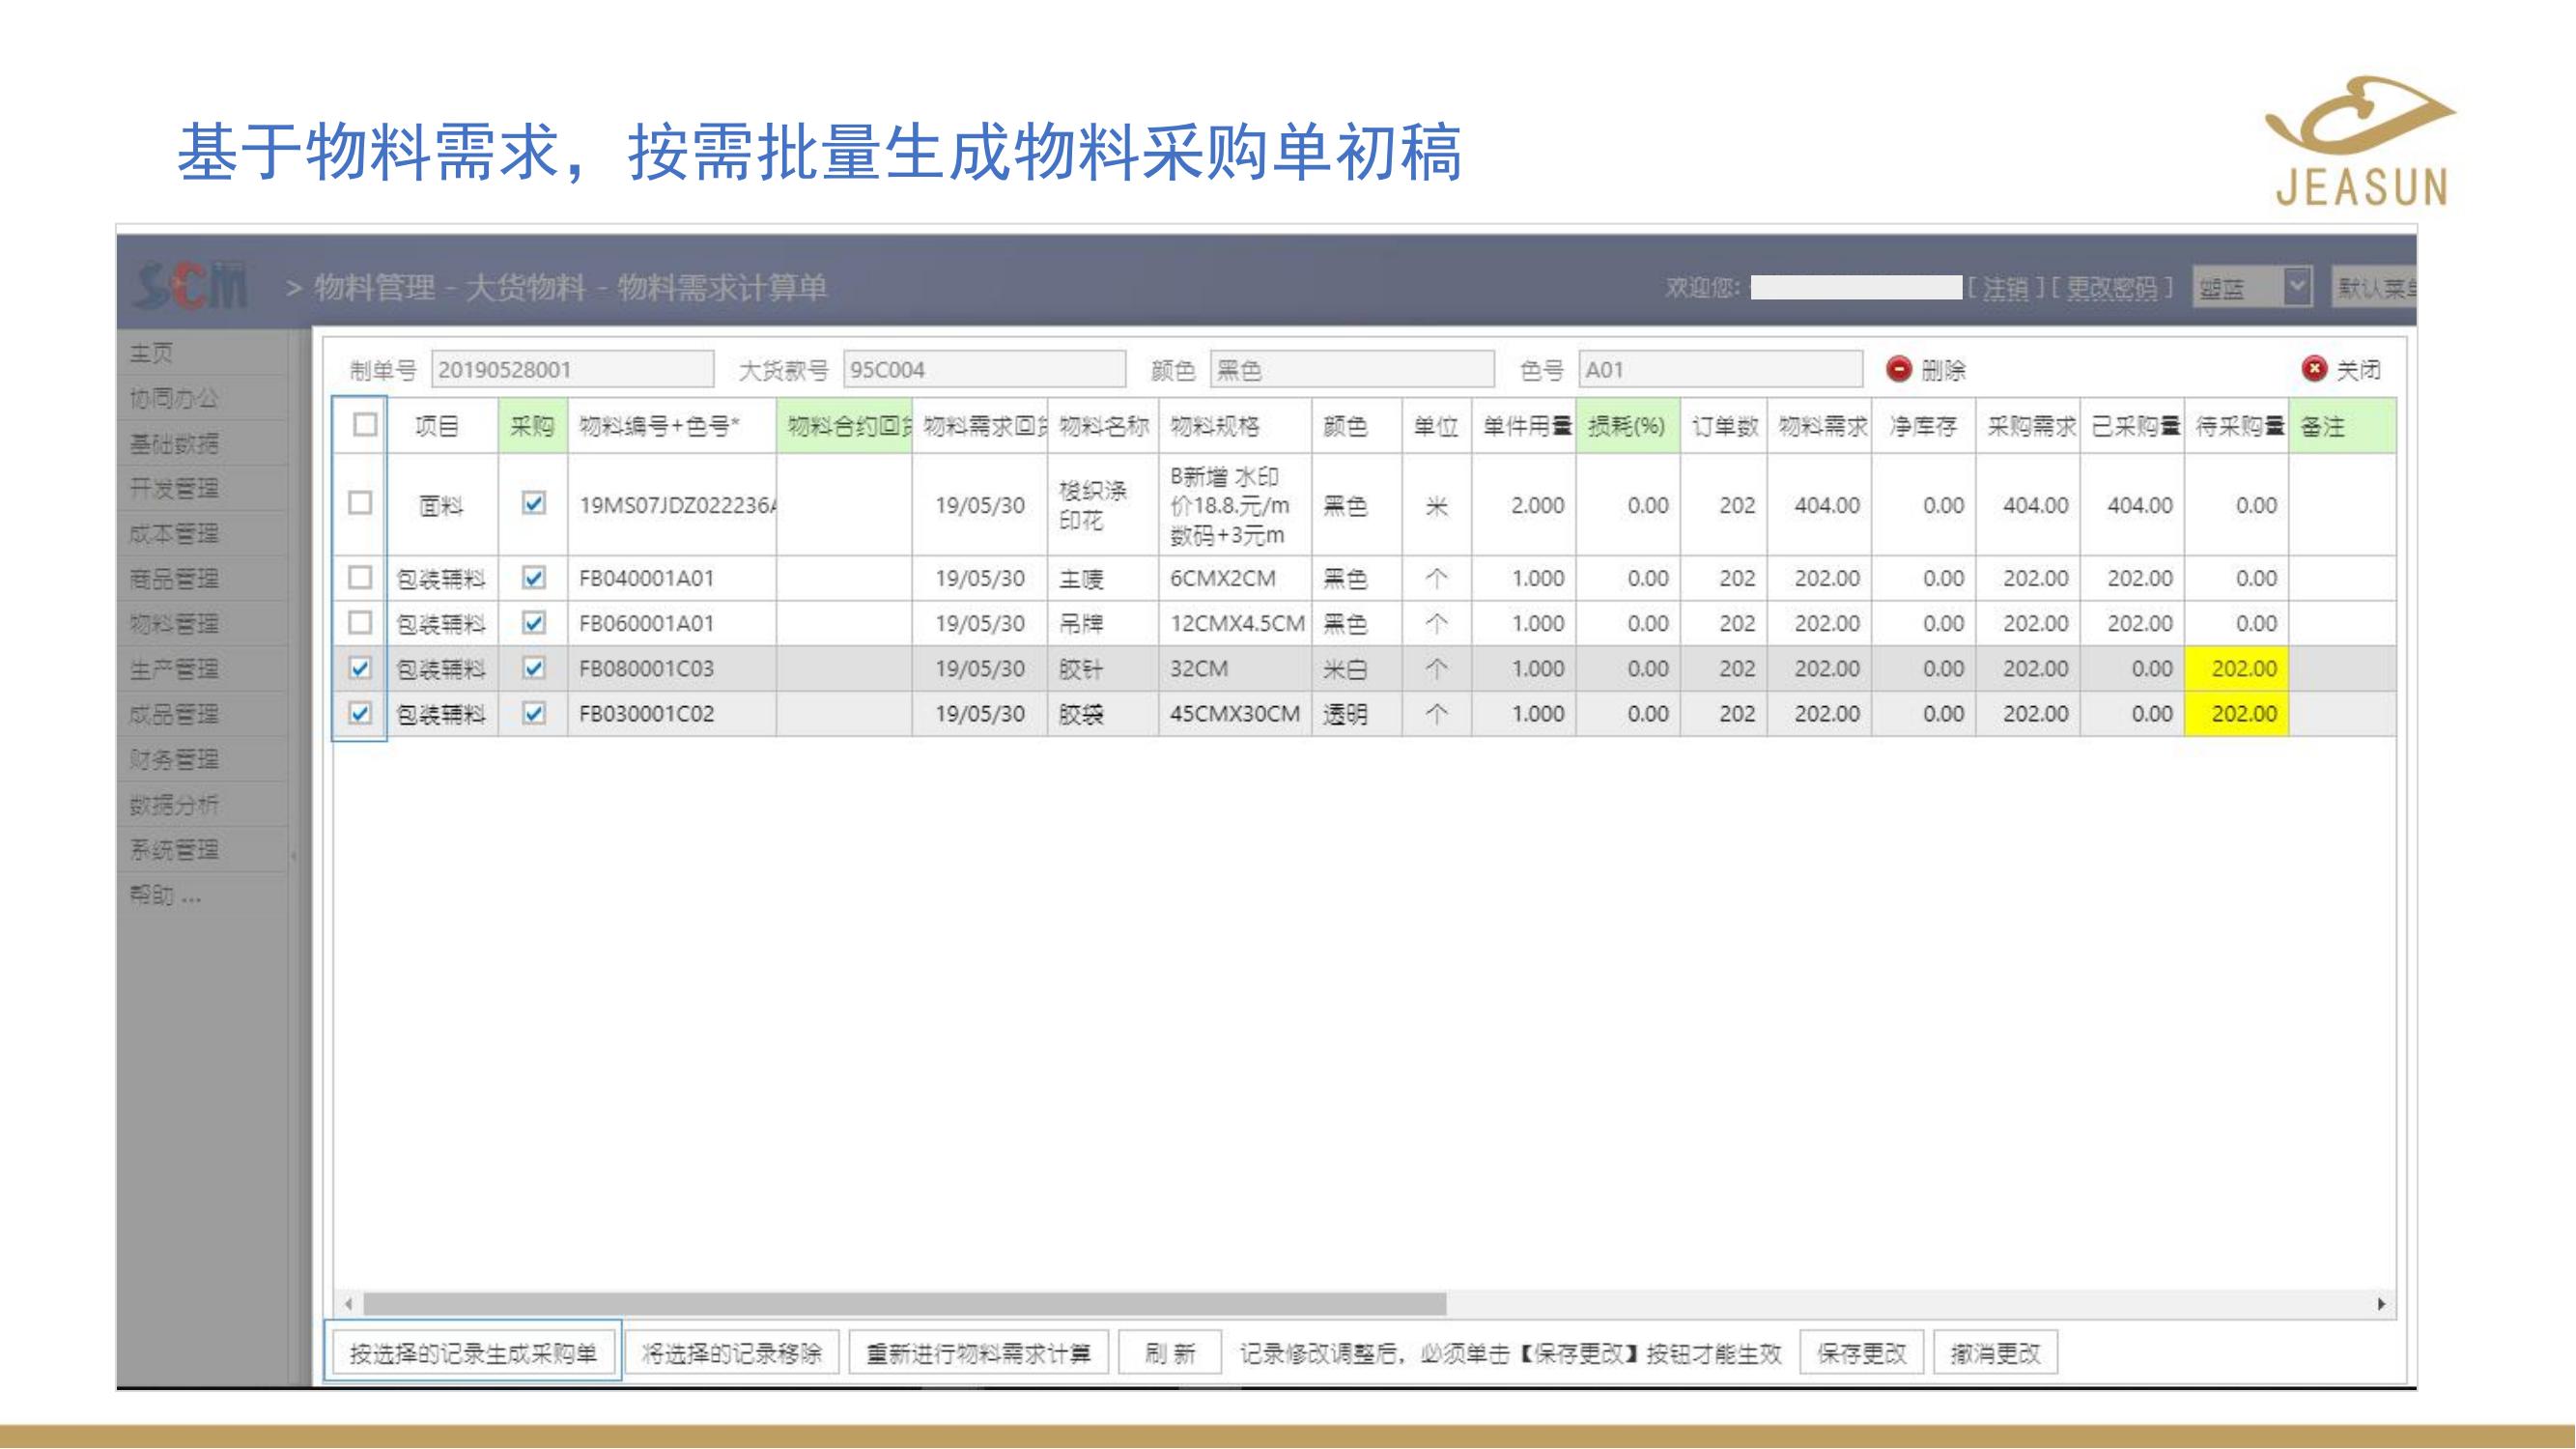Screen dimensions: 2576x1449
Task: Open the 默认菜单 selector
Action: click(x=2376, y=288)
